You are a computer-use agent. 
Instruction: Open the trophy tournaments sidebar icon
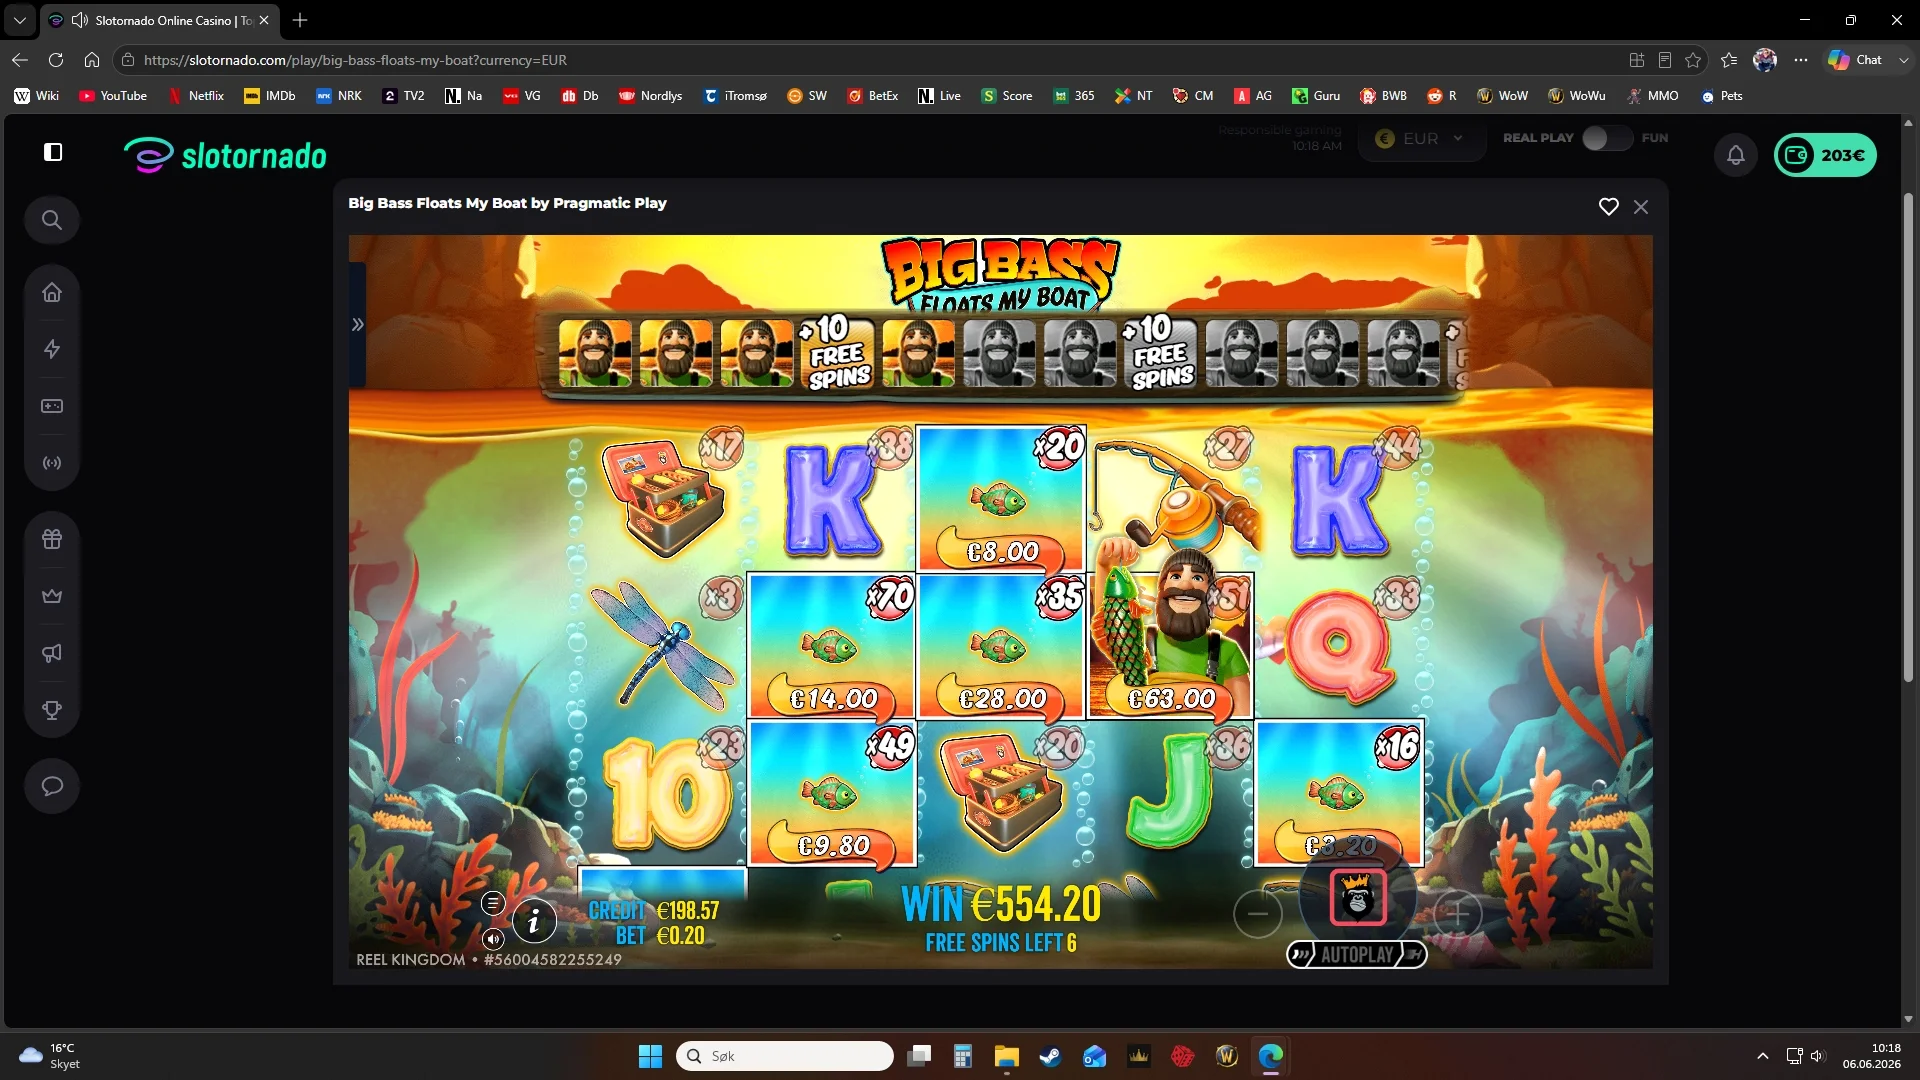tap(52, 710)
